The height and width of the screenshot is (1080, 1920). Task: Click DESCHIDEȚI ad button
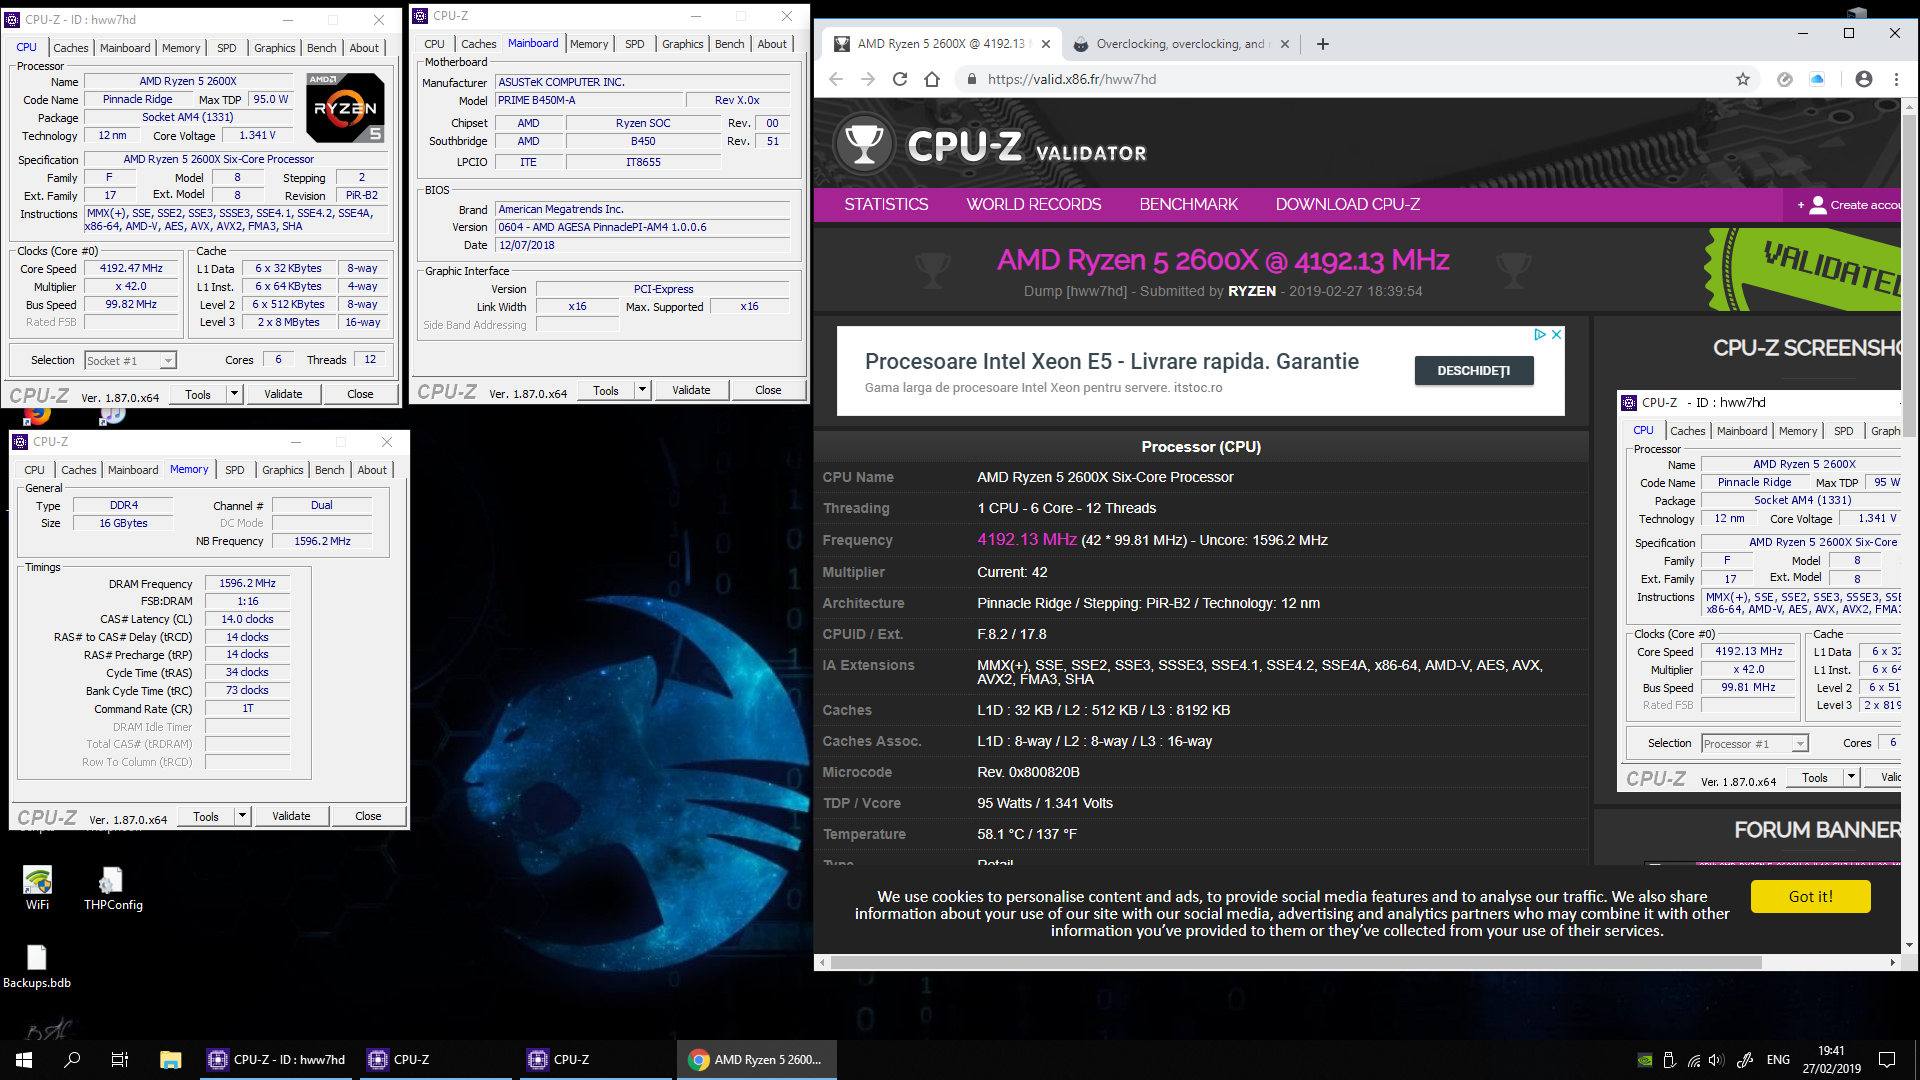1473,371
